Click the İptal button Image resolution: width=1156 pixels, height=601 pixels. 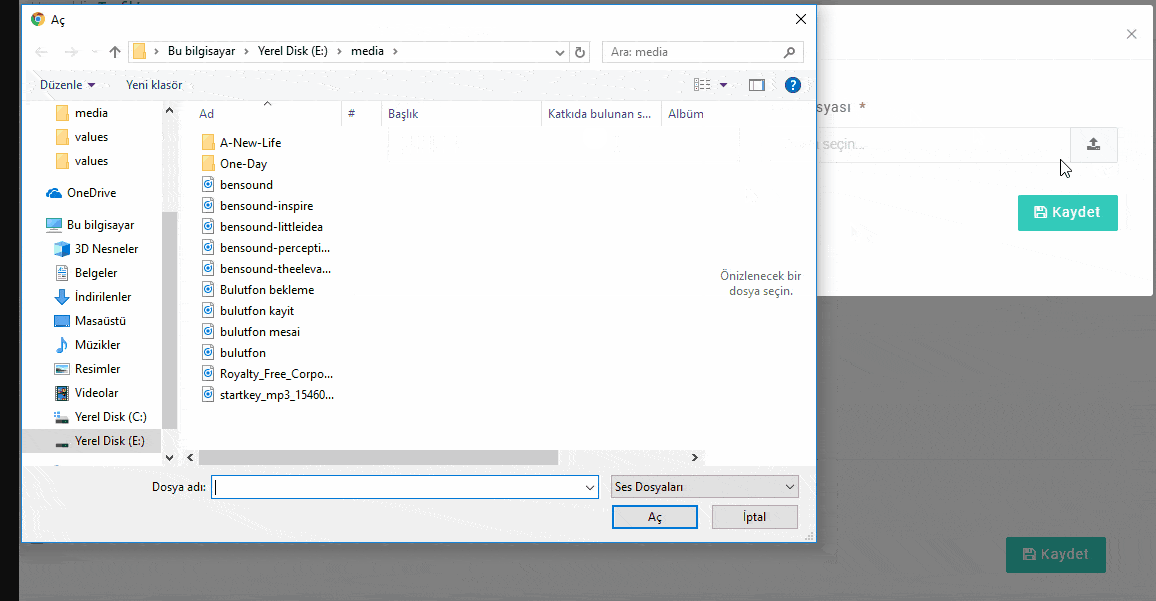[754, 517]
